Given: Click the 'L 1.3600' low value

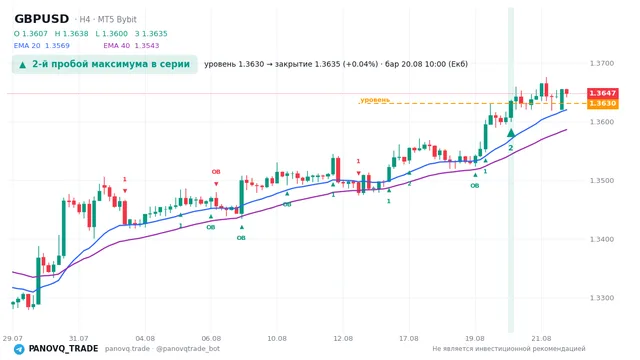Looking at the screenshot, I should point(111,34).
